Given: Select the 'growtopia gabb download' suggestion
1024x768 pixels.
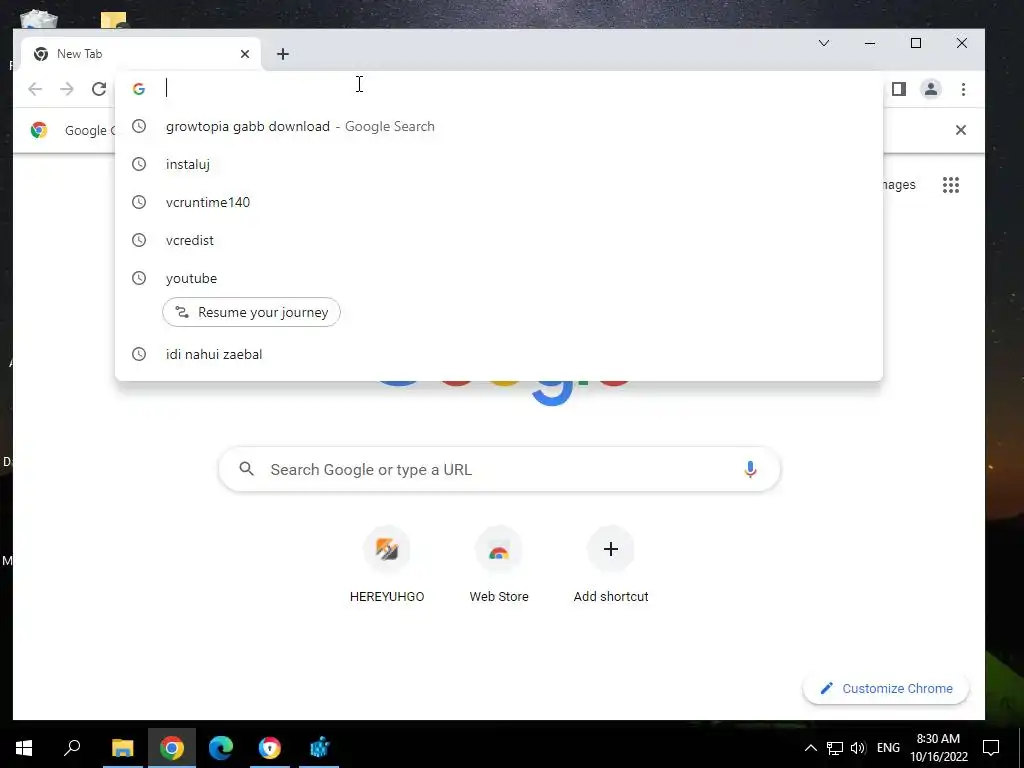Looking at the screenshot, I should coord(499,126).
